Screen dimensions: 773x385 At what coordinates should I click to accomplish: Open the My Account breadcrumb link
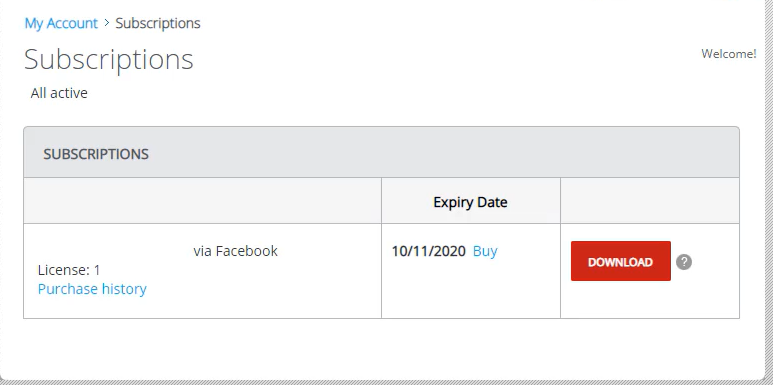click(x=61, y=23)
